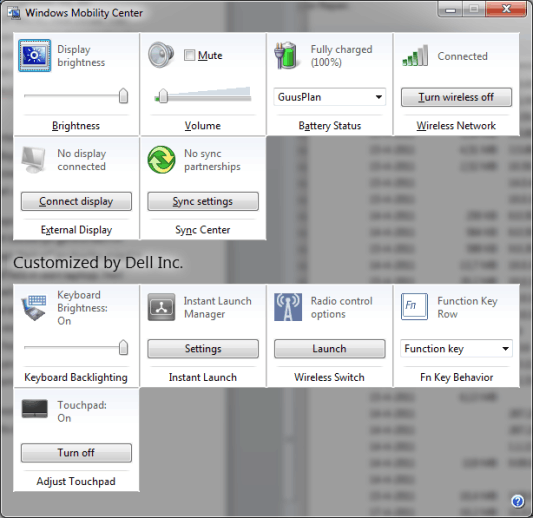Click the External Display label

click(x=76, y=230)
